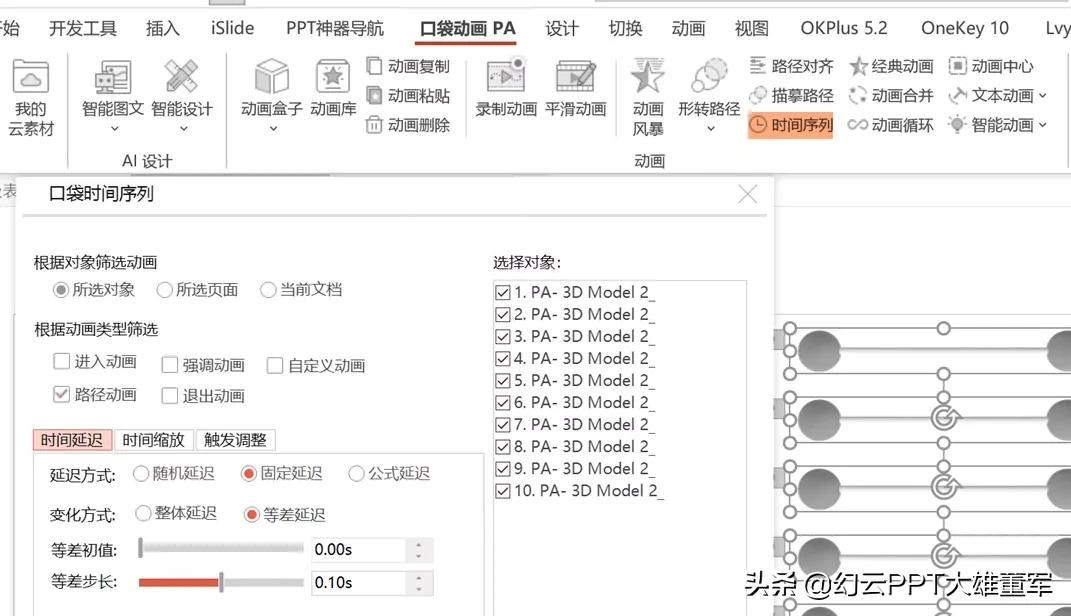Close the 口袋时间序列 dialog
The height and width of the screenshot is (616, 1071).
pos(747,196)
